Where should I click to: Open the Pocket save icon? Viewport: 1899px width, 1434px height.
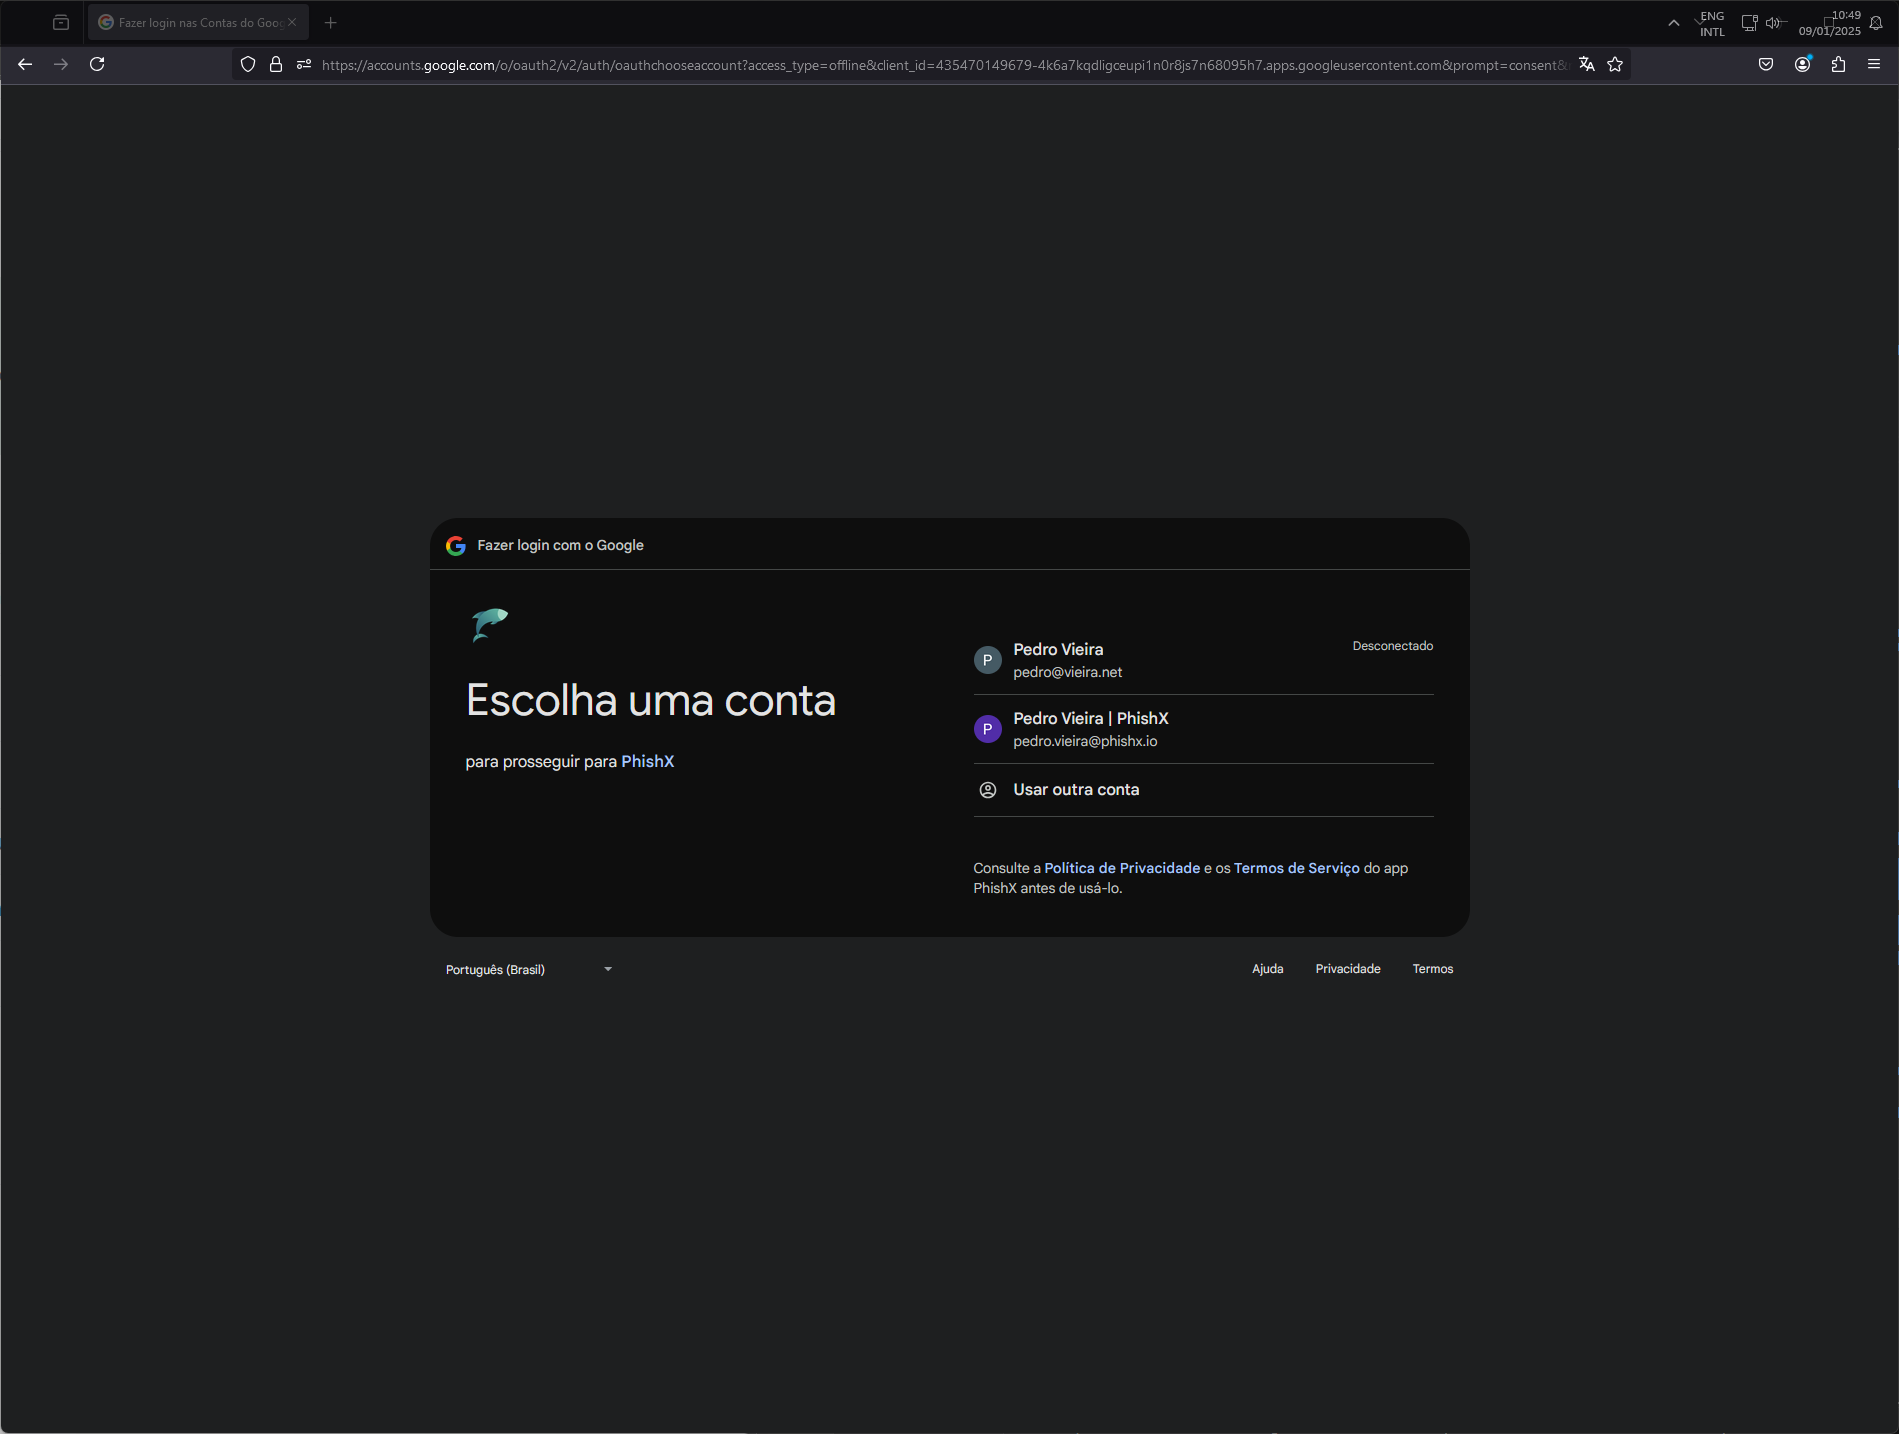click(1766, 64)
